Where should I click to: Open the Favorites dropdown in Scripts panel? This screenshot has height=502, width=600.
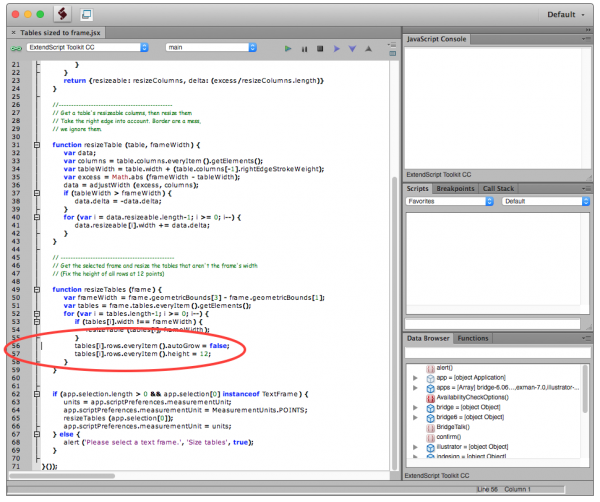pos(449,201)
